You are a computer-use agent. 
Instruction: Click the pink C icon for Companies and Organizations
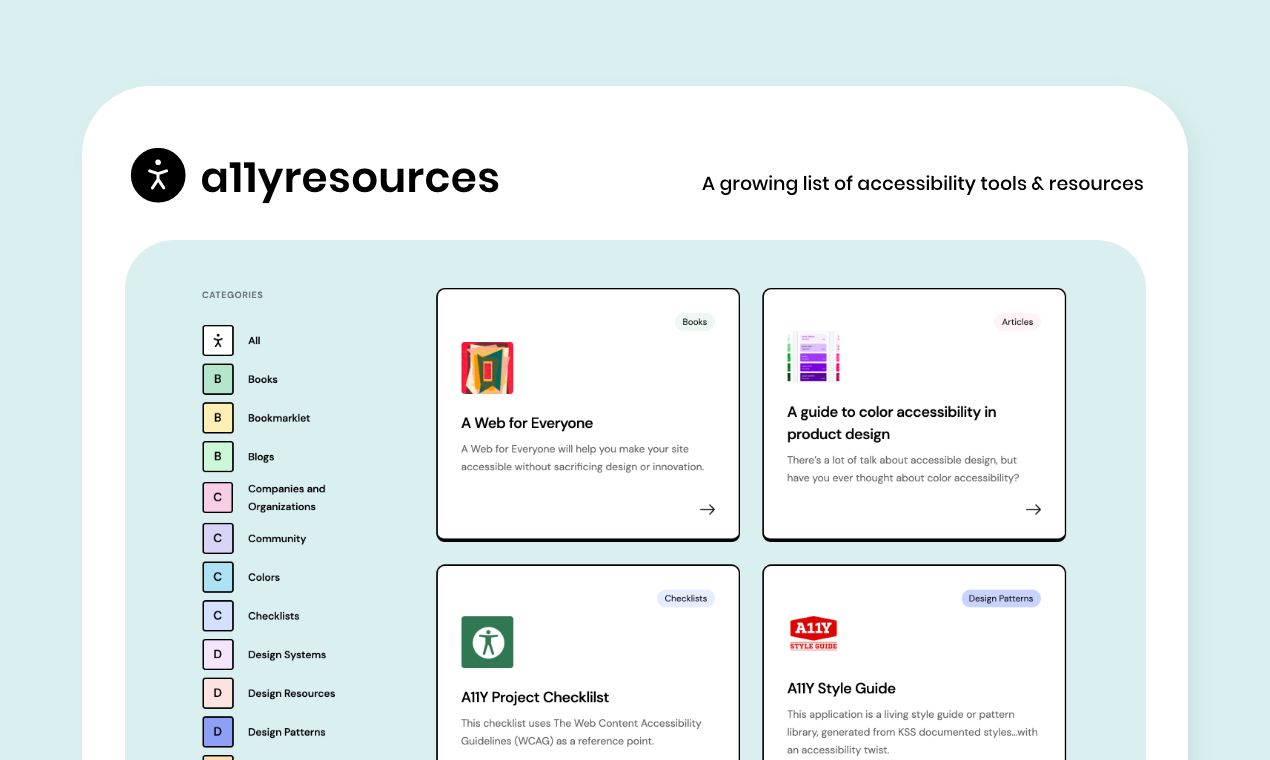tap(218, 497)
